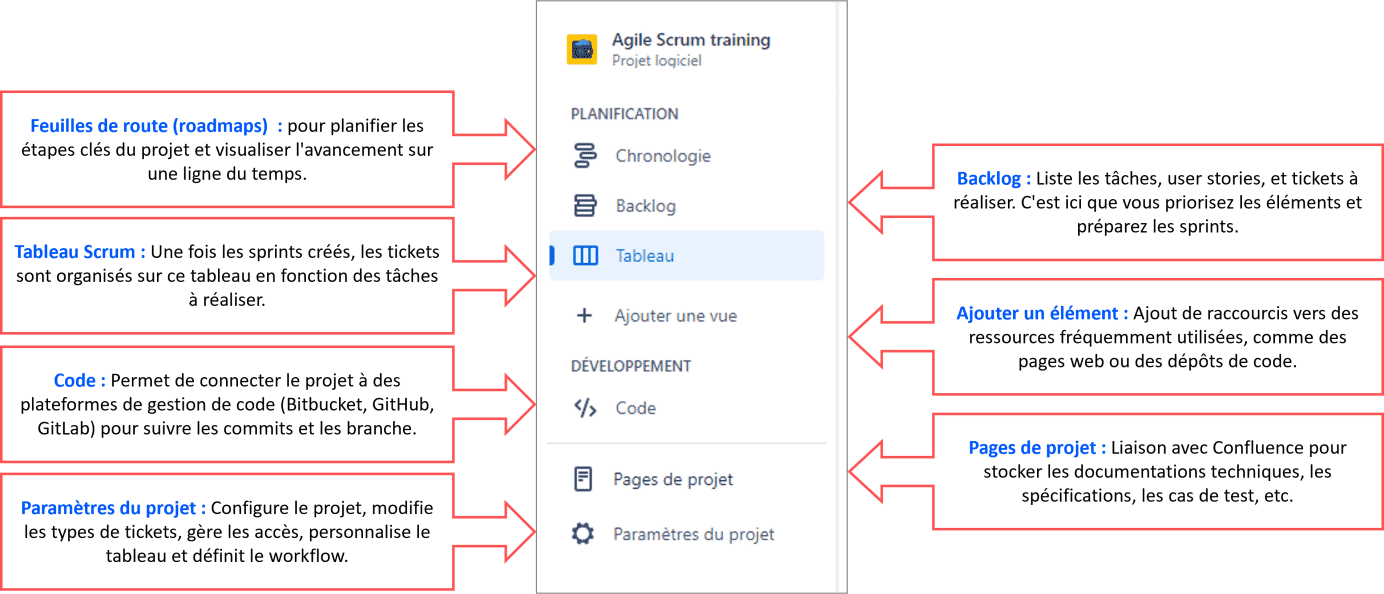Click the Code brackets icon
The width and height of the screenshot is (1384, 594).
(585, 408)
